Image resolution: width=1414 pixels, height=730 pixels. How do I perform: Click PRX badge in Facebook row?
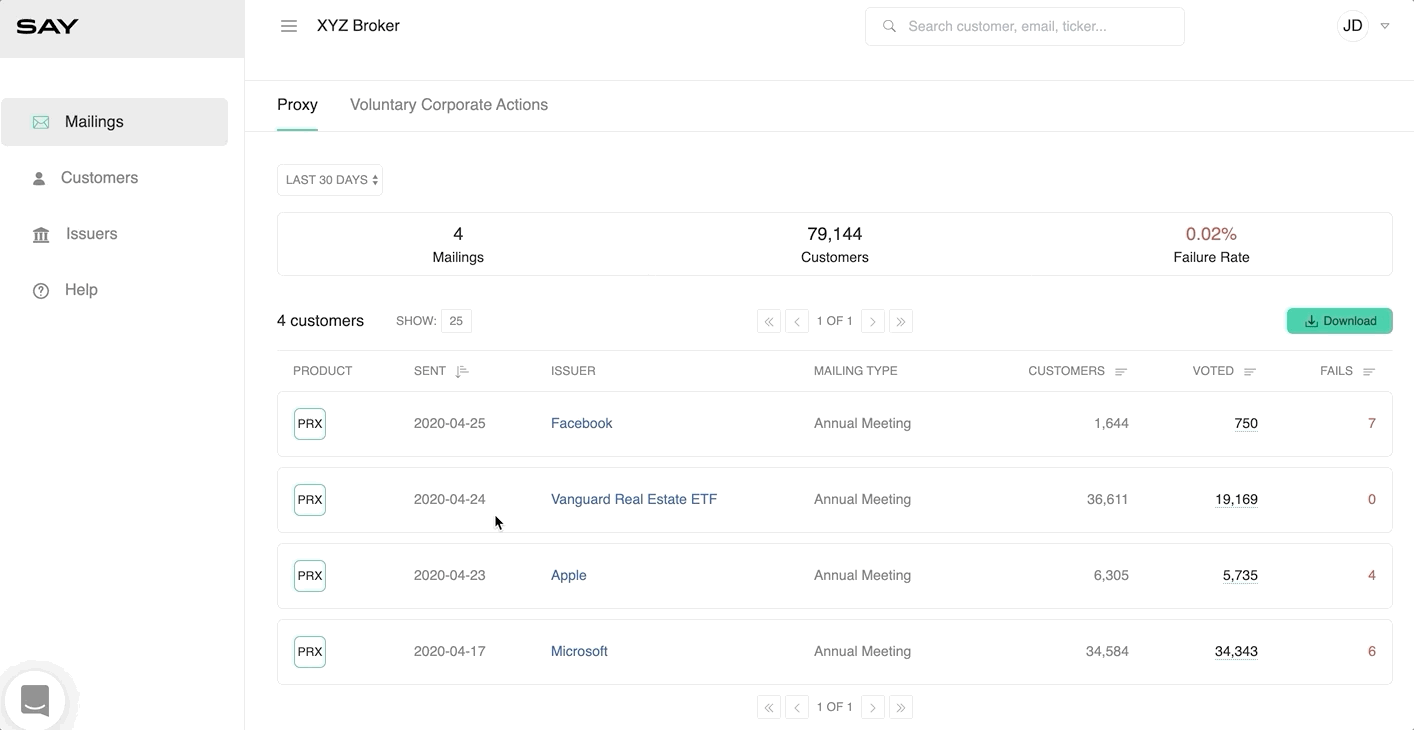click(x=310, y=424)
